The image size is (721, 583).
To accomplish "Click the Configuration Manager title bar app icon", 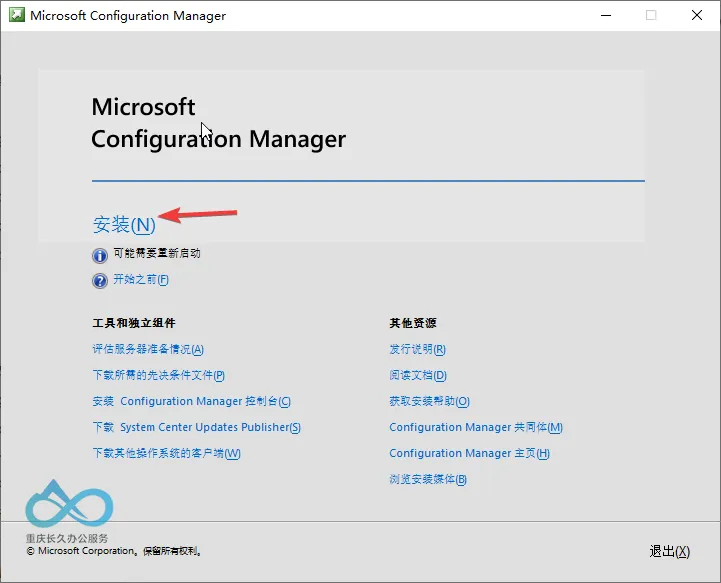I will [x=17, y=15].
